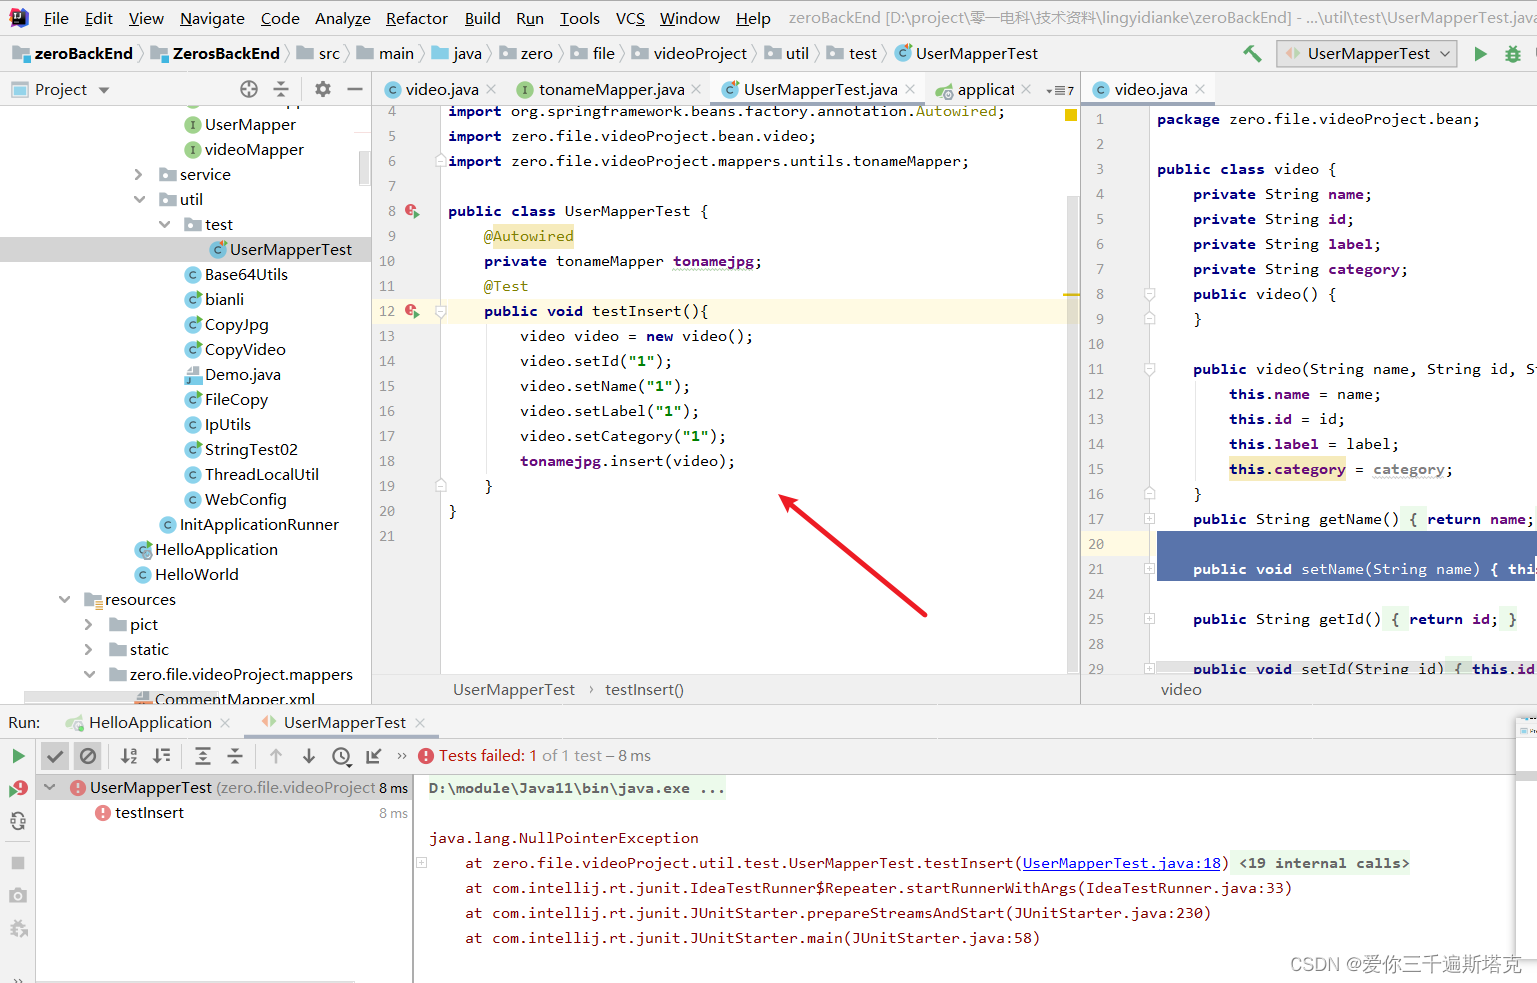Rerun the failed tests in the Run panel
The width and height of the screenshot is (1537, 983).
[18, 787]
